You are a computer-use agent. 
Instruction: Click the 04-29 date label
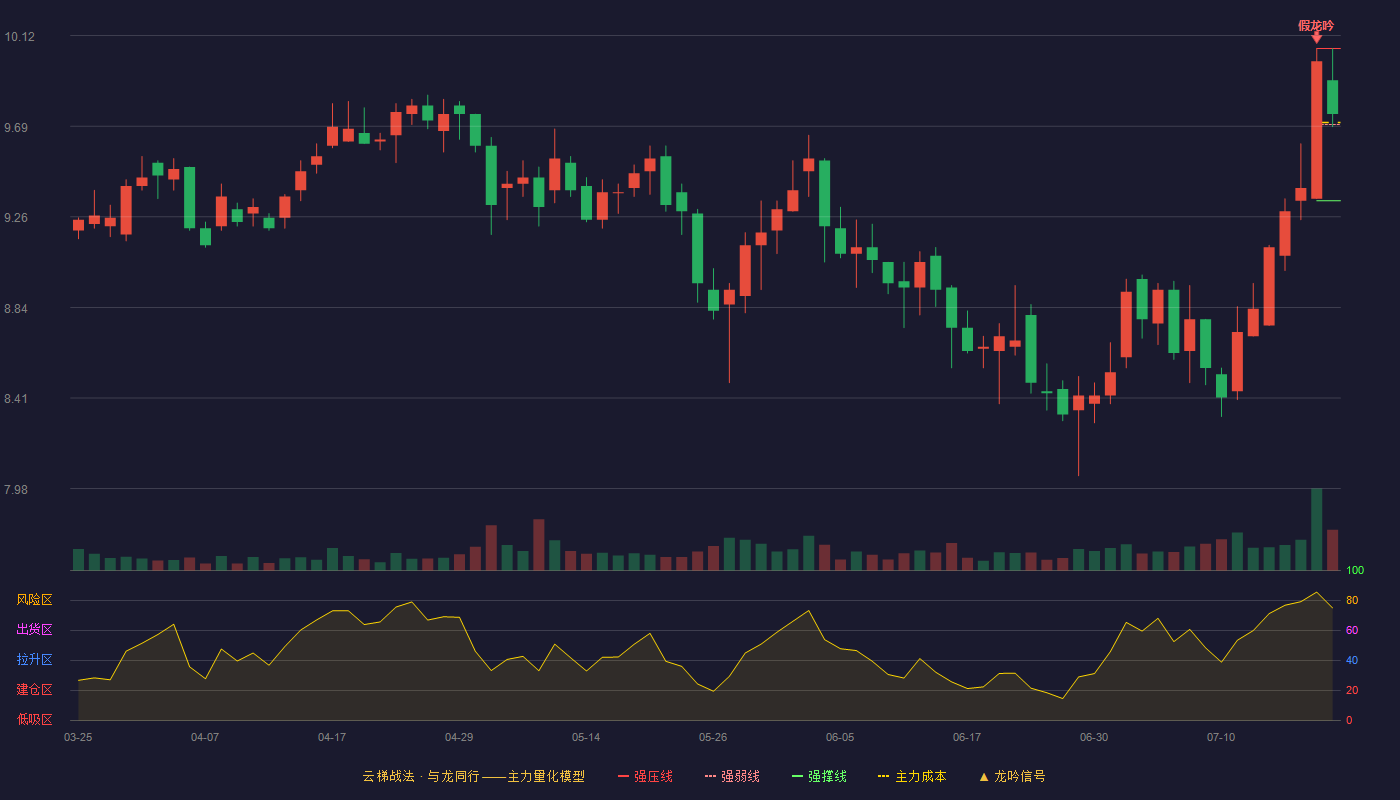click(x=459, y=737)
